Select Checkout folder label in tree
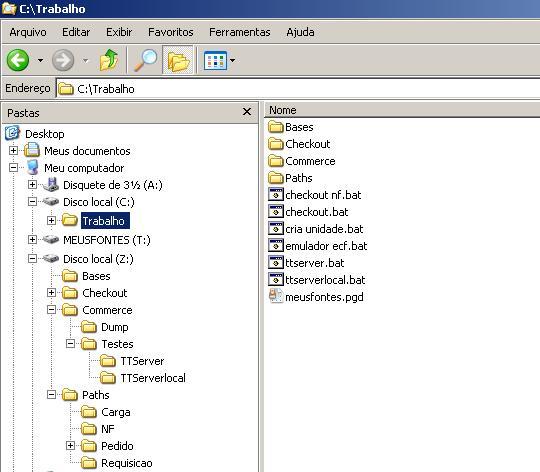This screenshot has width=540, height=472. 105,293
